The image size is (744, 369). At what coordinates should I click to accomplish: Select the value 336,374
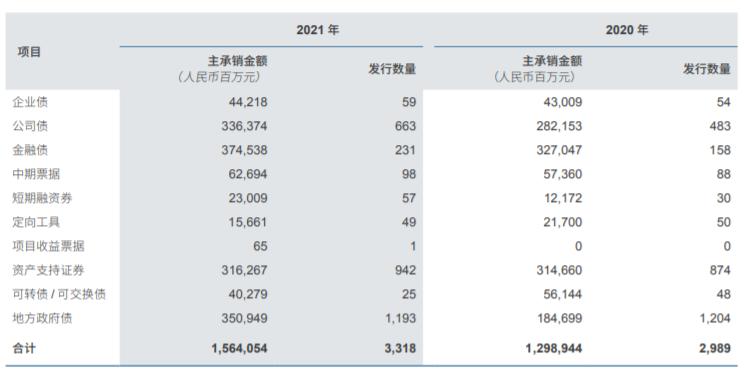point(244,126)
